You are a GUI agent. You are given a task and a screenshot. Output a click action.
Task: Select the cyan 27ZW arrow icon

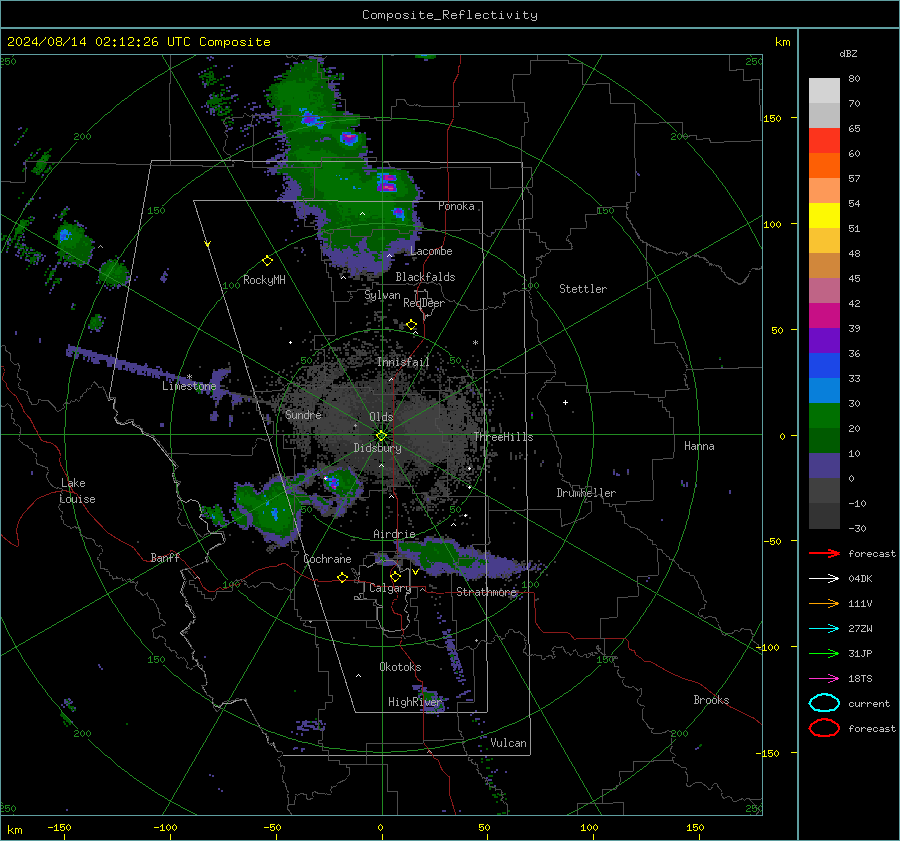click(824, 629)
